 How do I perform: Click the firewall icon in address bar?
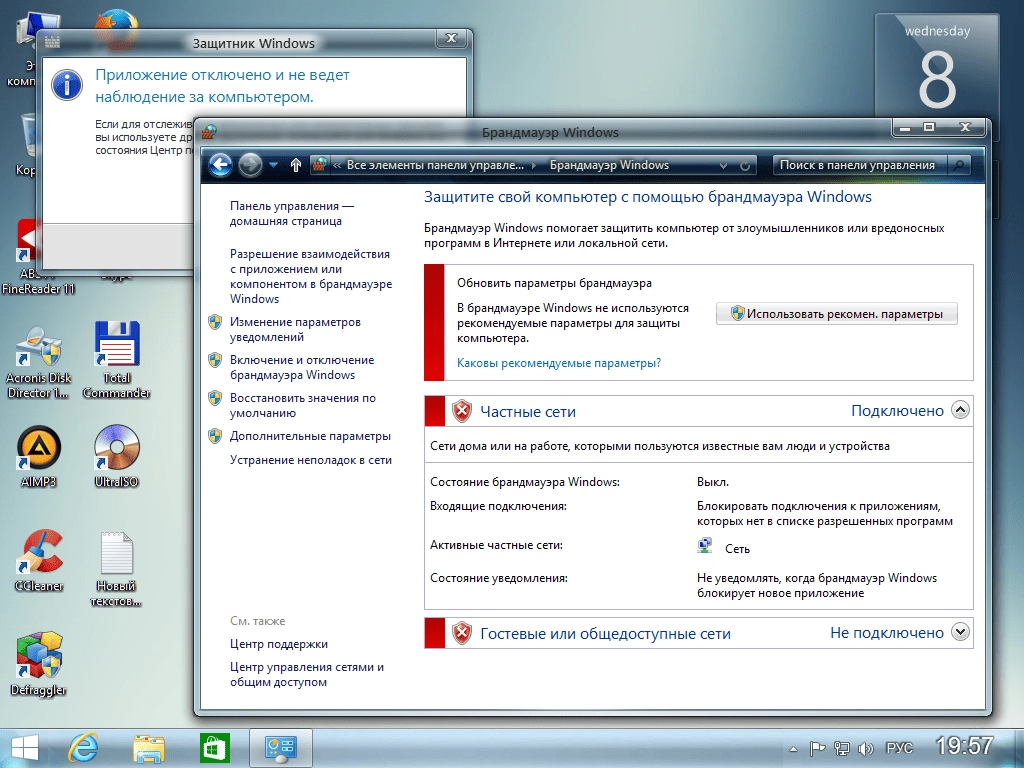tap(319, 165)
